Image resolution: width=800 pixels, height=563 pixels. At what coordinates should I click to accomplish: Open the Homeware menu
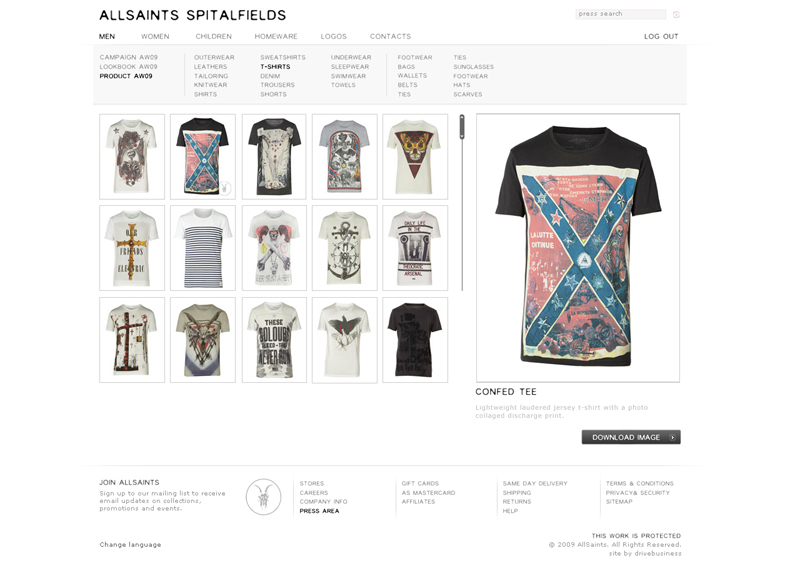(276, 36)
